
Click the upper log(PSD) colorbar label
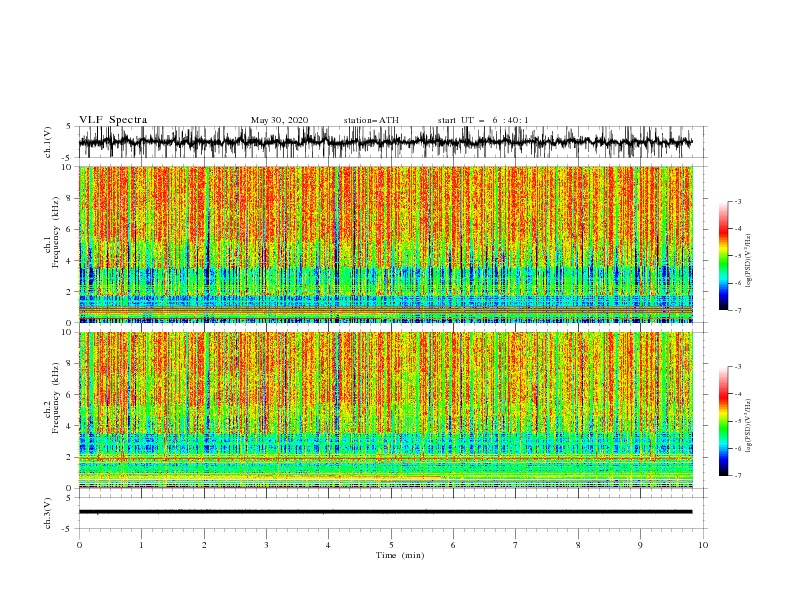coord(748,262)
